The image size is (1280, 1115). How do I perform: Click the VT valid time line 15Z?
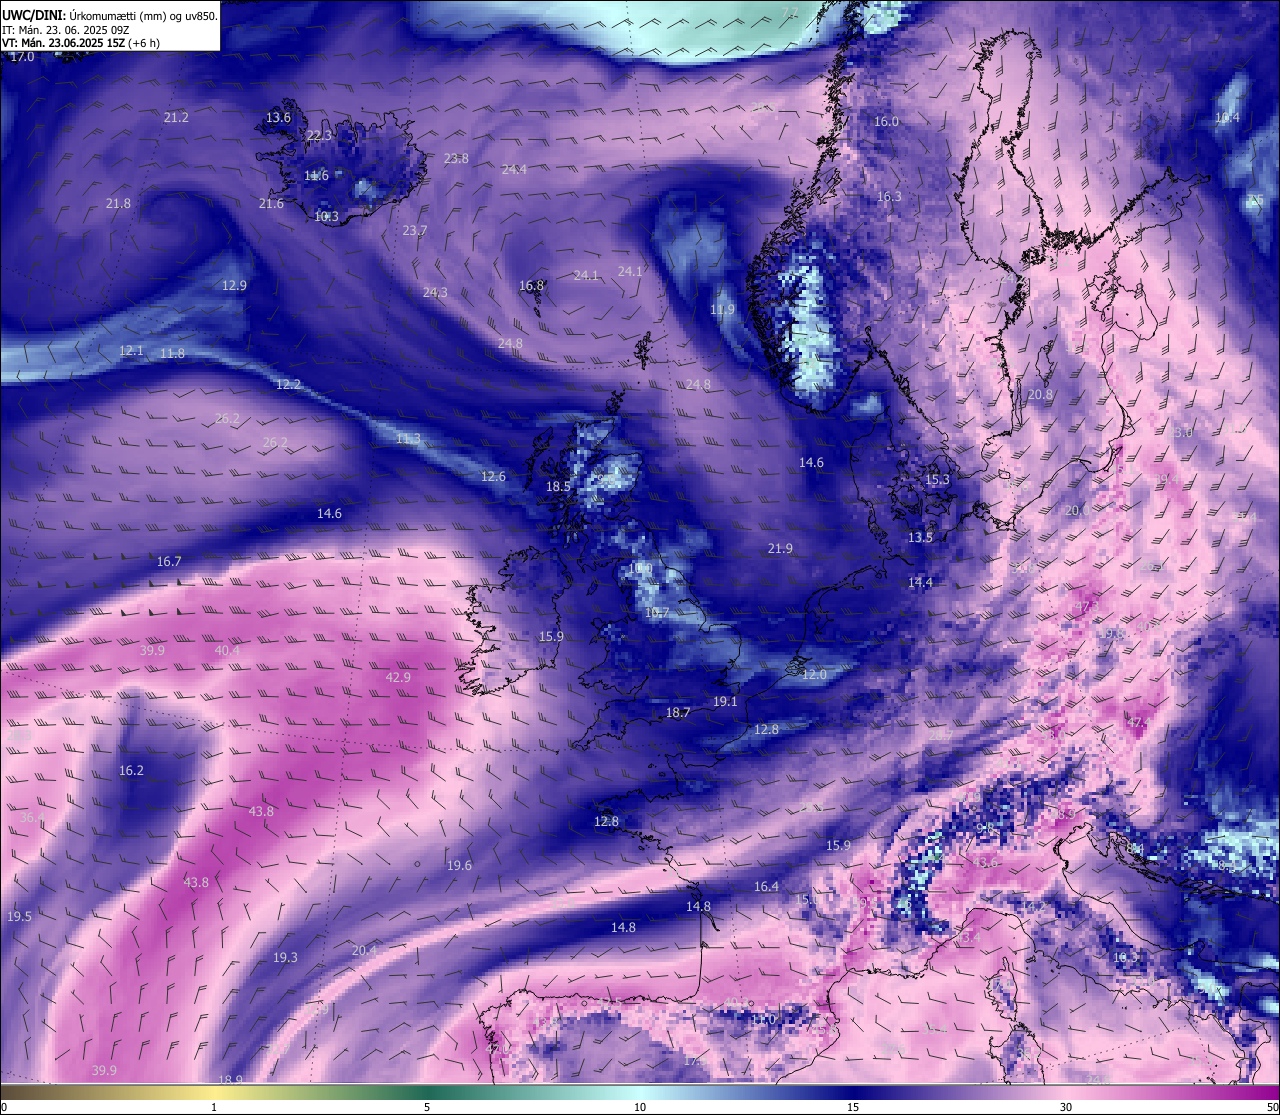pos(80,43)
